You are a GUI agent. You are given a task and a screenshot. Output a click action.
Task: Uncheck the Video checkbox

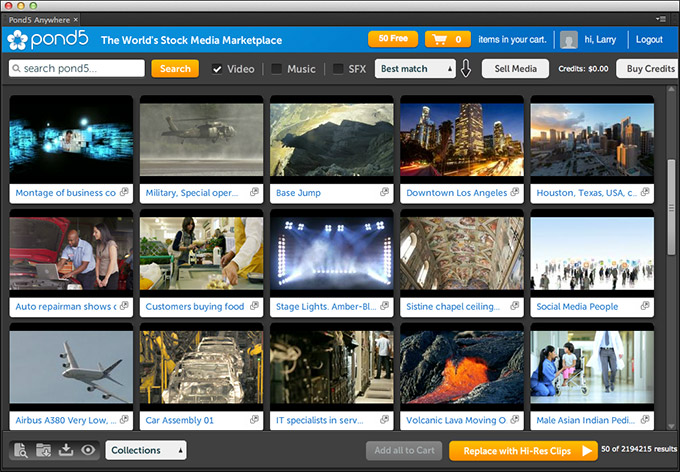[217, 69]
